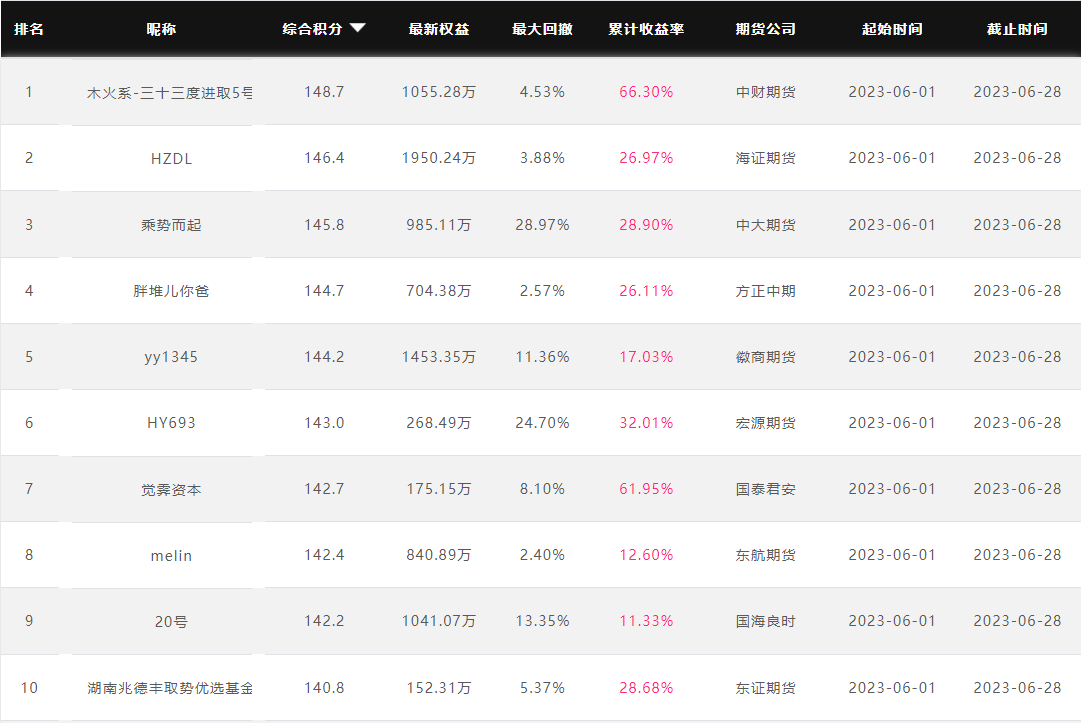Click return rate 12.60%
This screenshot has width=1081, height=723.
point(646,555)
